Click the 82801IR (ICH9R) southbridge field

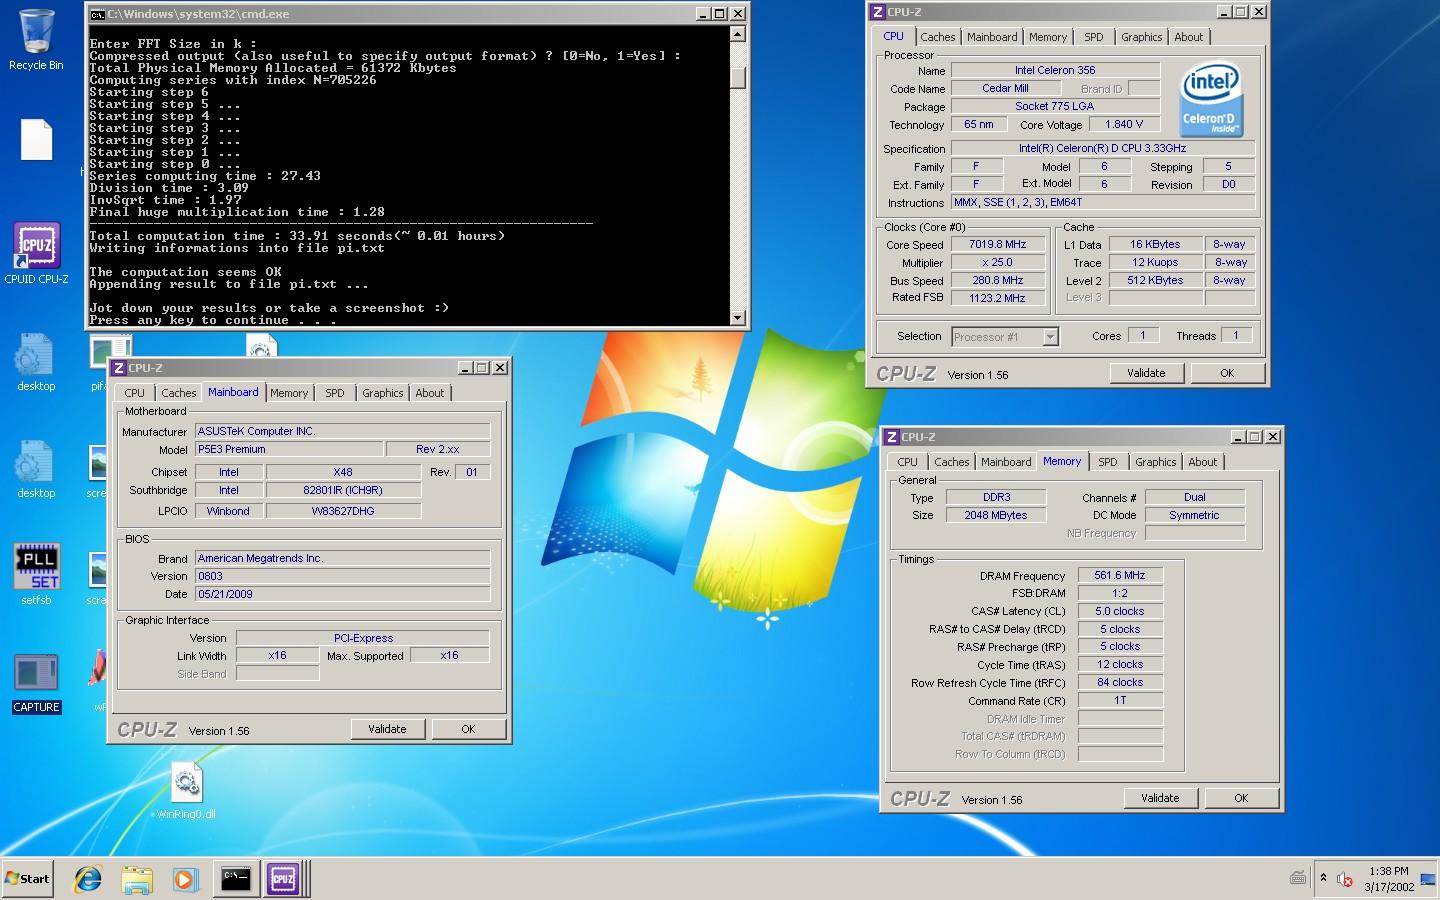(x=343, y=490)
